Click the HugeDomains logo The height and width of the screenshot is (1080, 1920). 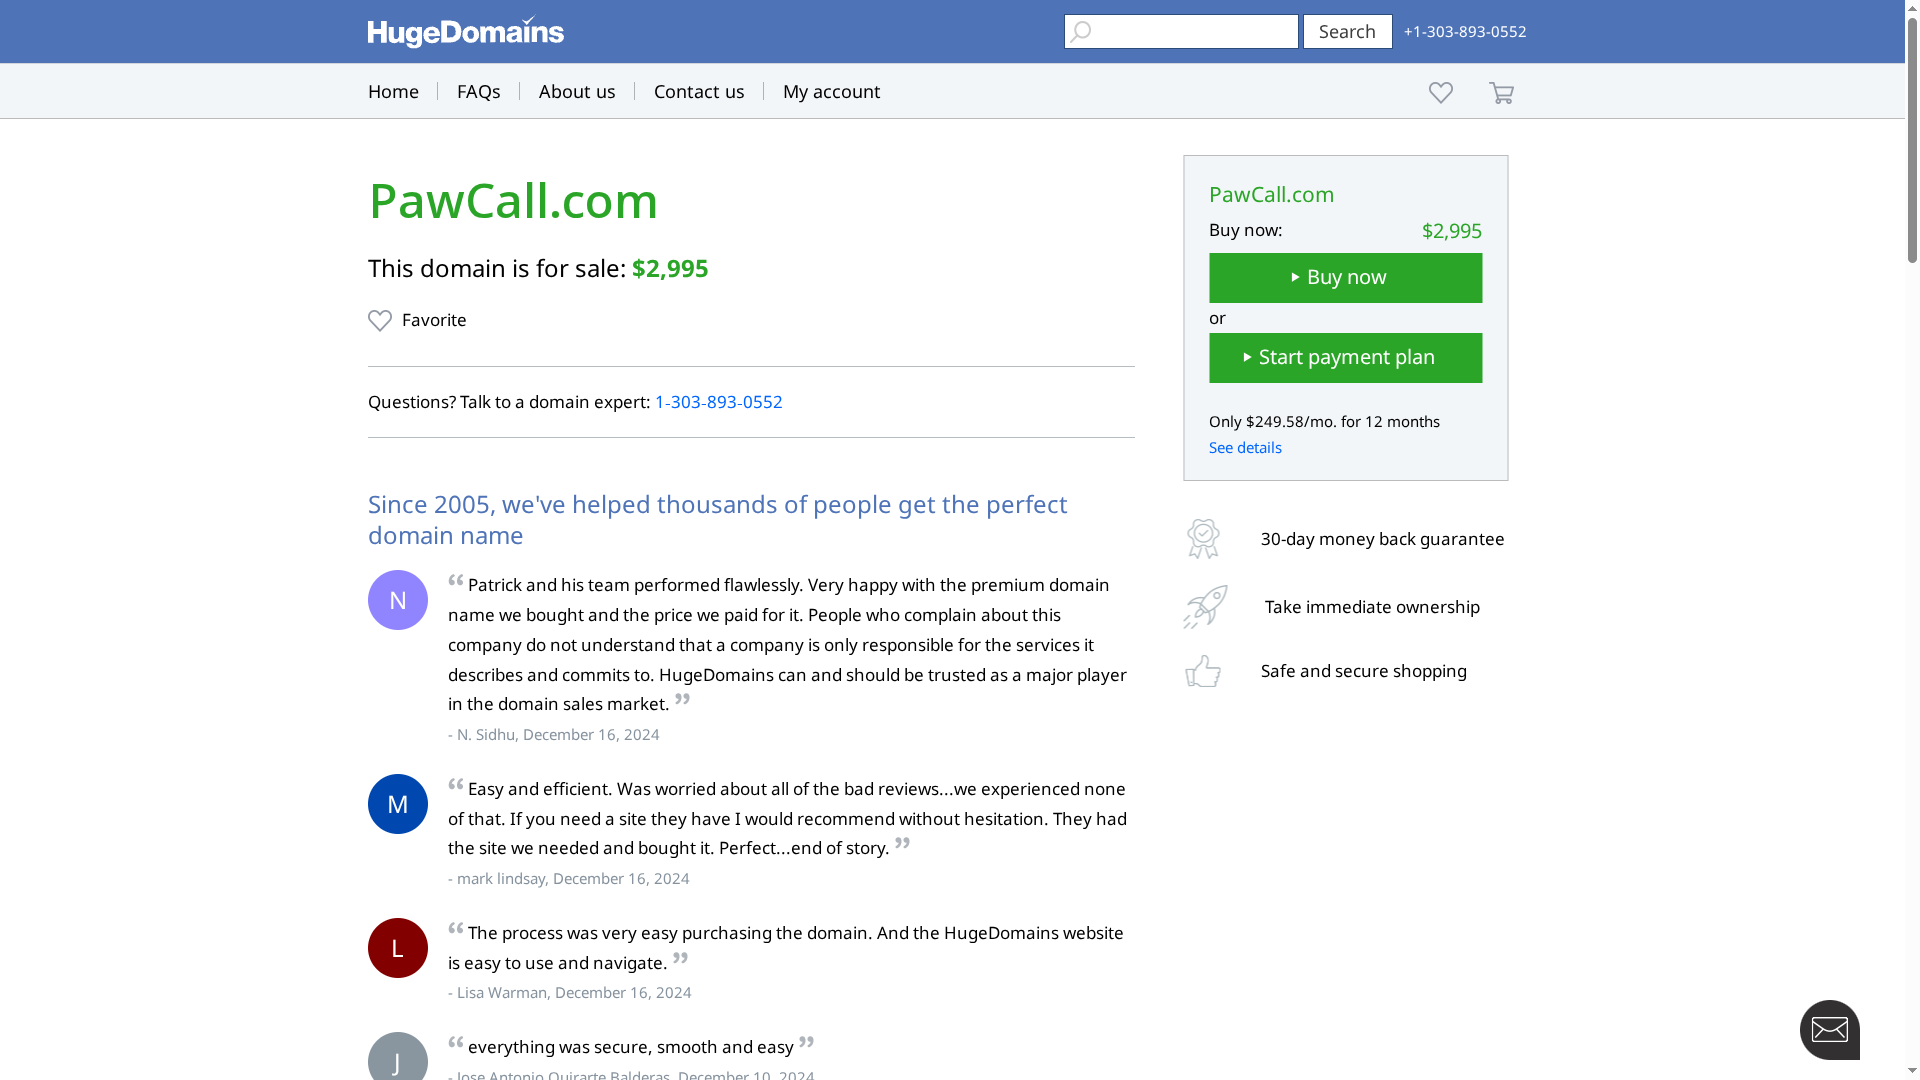(465, 31)
